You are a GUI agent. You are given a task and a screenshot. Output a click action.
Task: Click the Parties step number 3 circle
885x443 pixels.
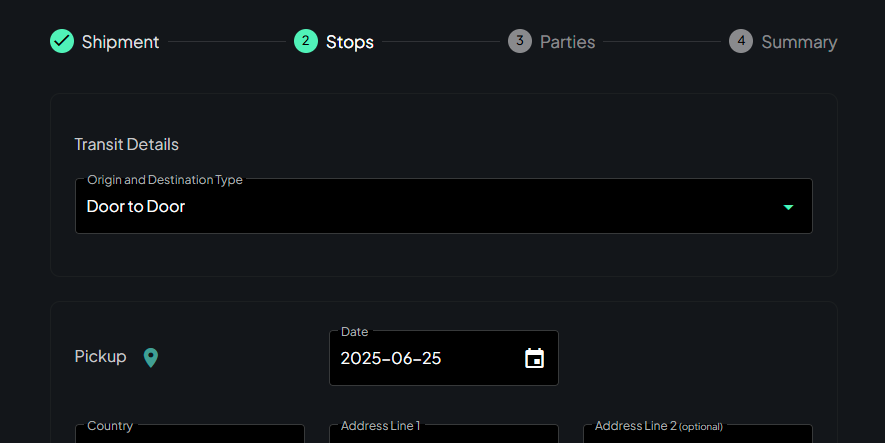520,41
